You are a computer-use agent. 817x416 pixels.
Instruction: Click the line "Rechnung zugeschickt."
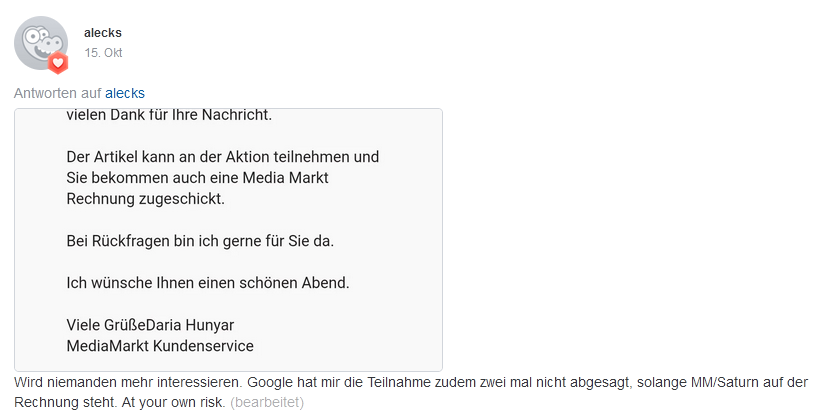click(x=145, y=199)
